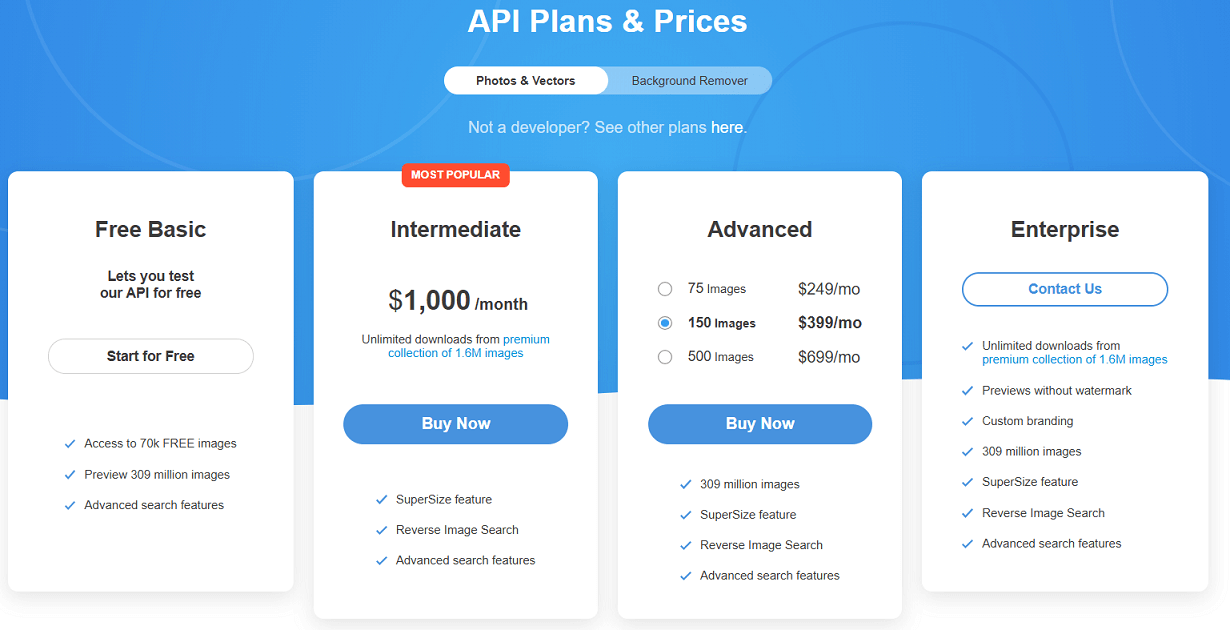The height and width of the screenshot is (630, 1230).
Task: Click Buy Now under the Intermediate plan
Action: pos(455,424)
